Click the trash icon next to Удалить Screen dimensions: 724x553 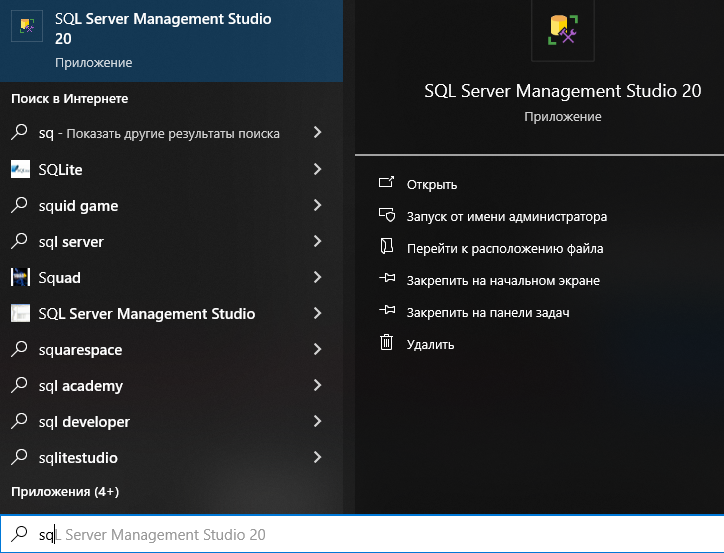pos(386,344)
